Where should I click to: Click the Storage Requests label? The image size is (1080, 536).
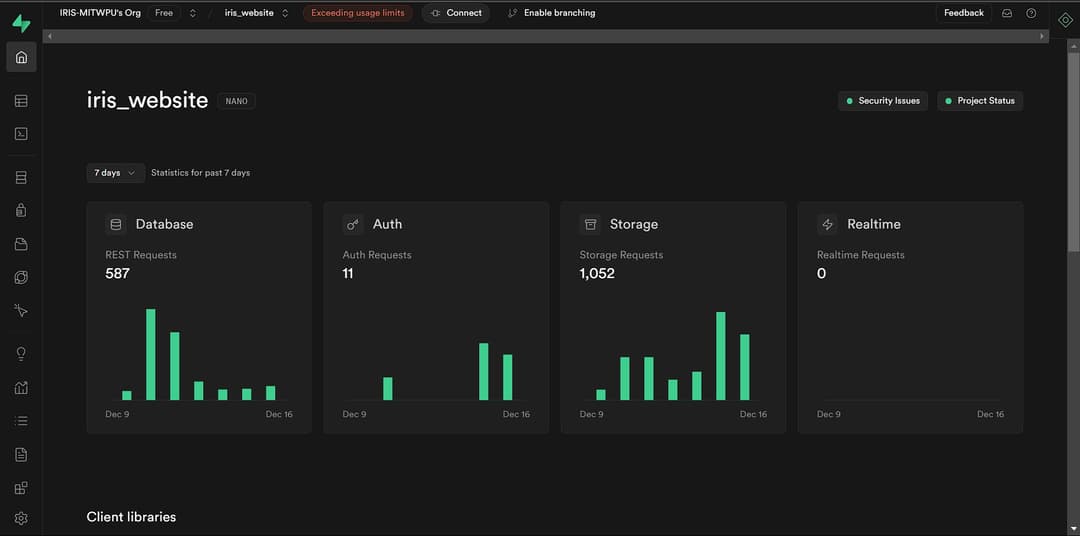click(621, 255)
